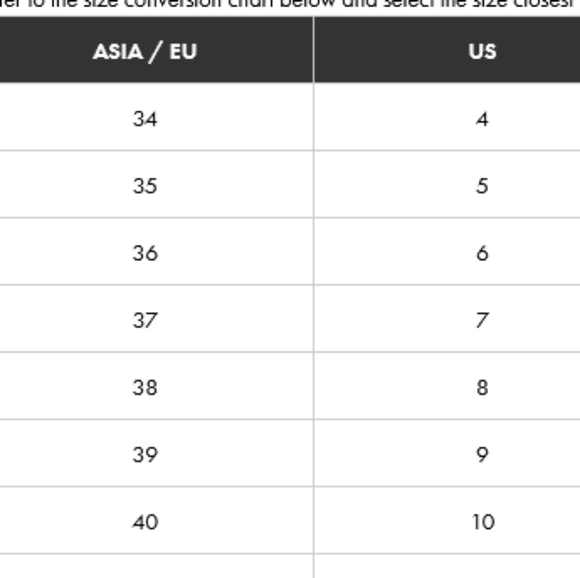580x578 pixels.
Task: Click US size 6 value
Action: [482, 254]
